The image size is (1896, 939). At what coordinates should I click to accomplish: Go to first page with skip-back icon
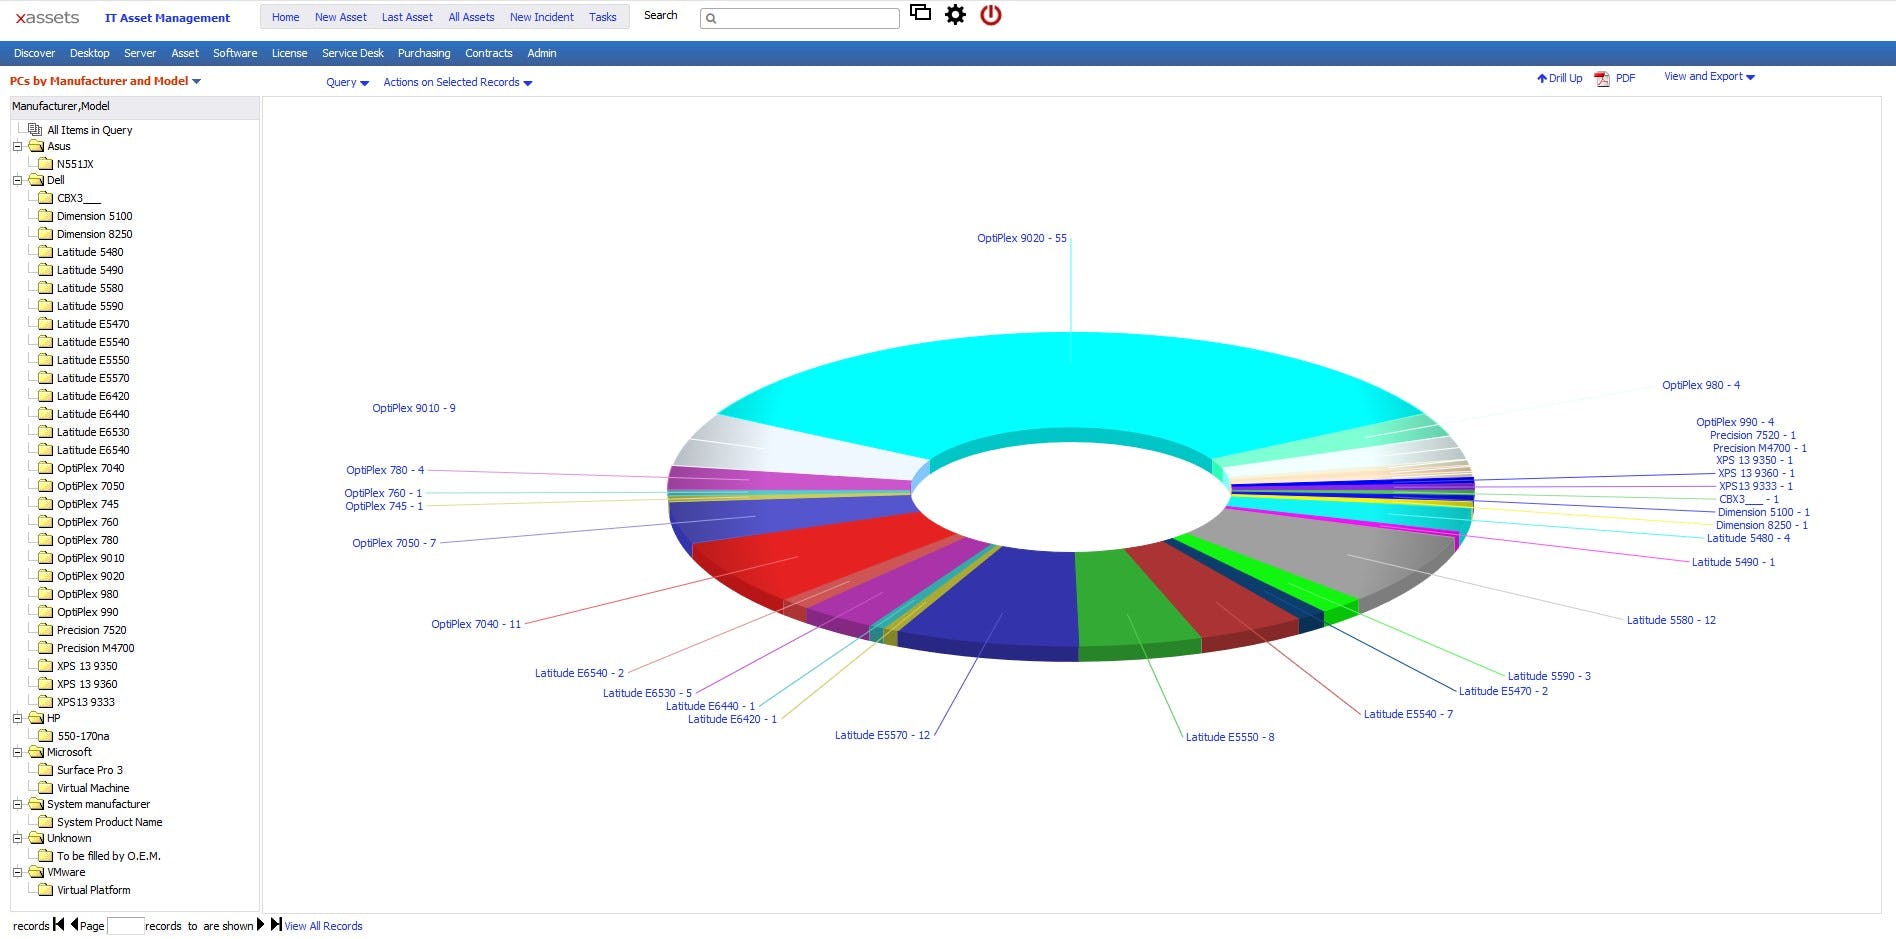[x=57, y=926]
